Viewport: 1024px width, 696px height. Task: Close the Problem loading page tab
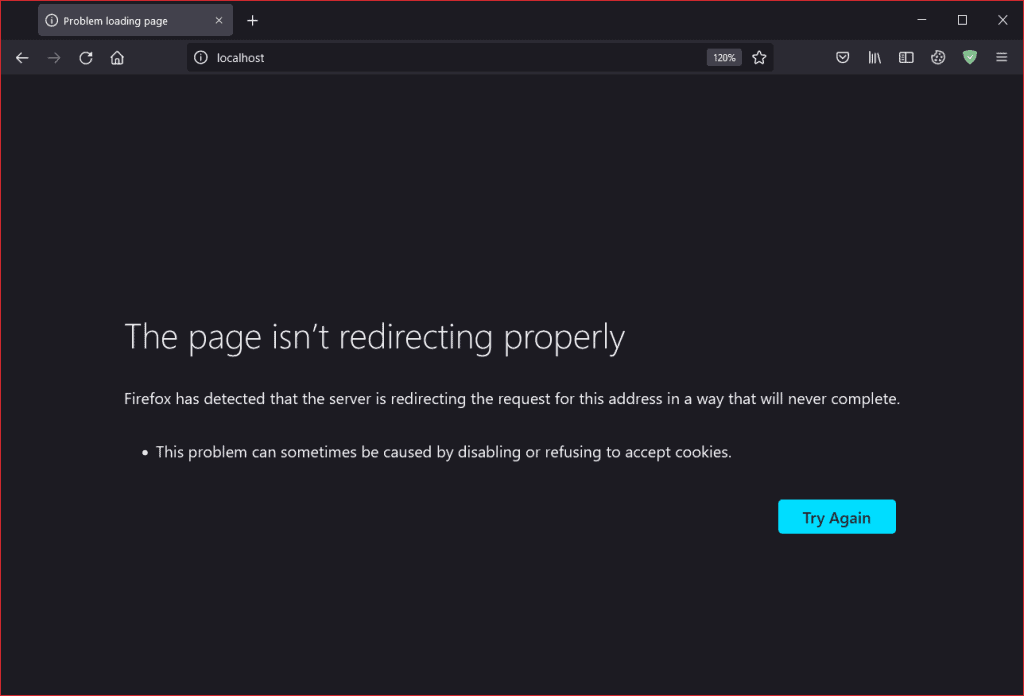tap(219, 21)
